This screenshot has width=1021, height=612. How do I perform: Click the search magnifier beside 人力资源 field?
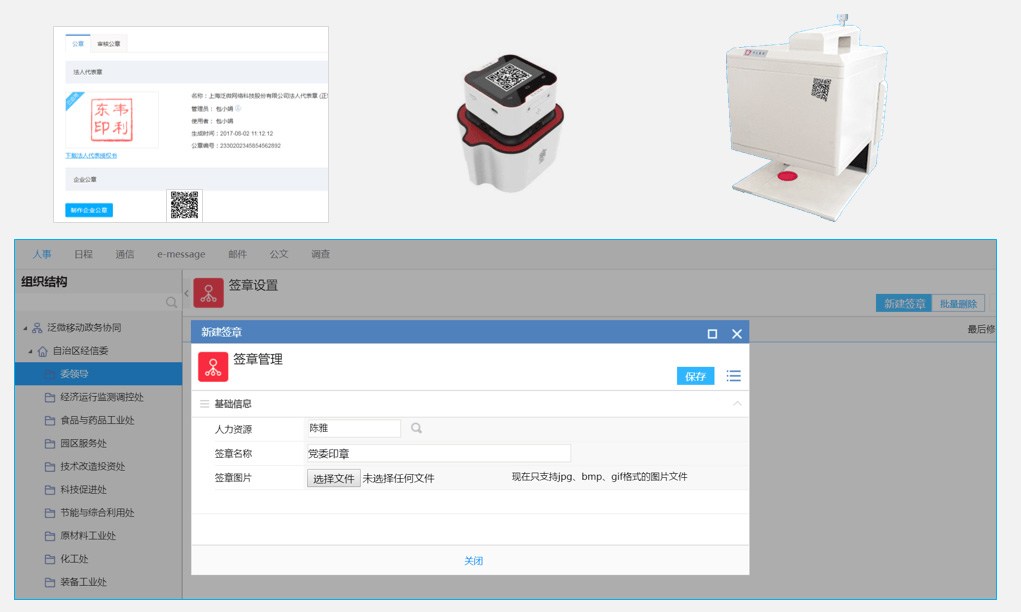coord(416,428)
